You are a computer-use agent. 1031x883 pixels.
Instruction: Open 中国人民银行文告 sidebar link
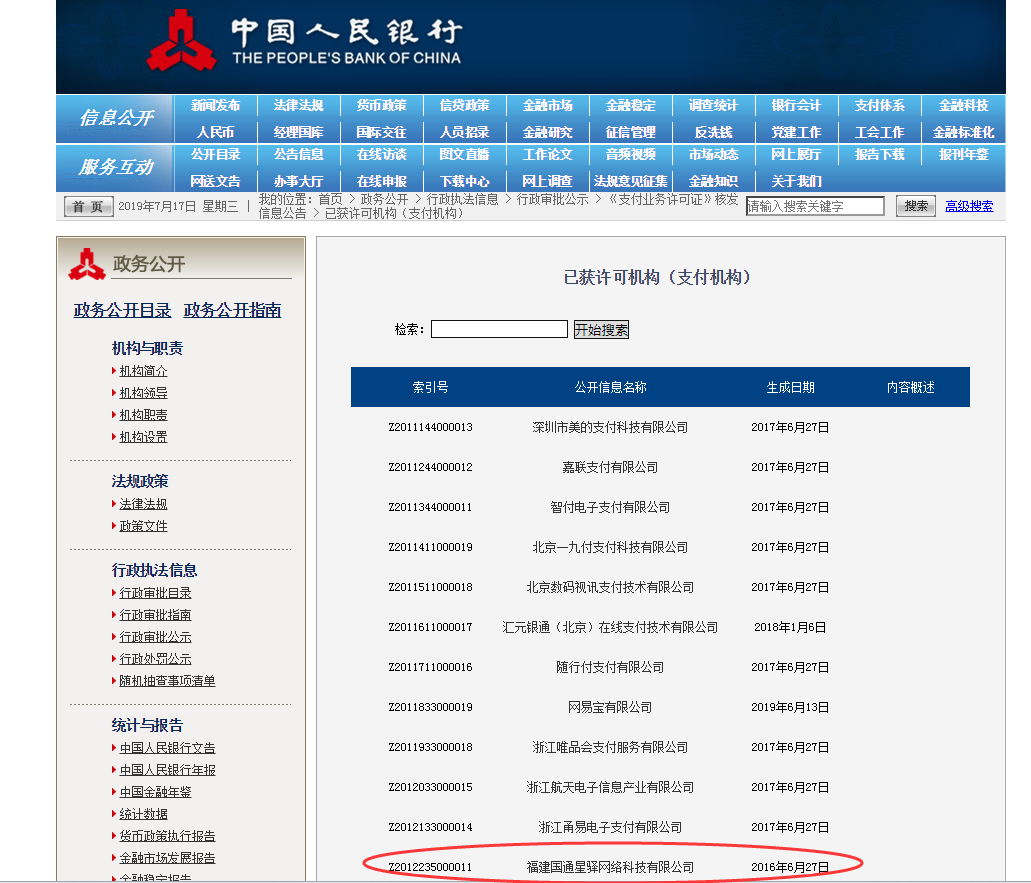coord(167,748)
